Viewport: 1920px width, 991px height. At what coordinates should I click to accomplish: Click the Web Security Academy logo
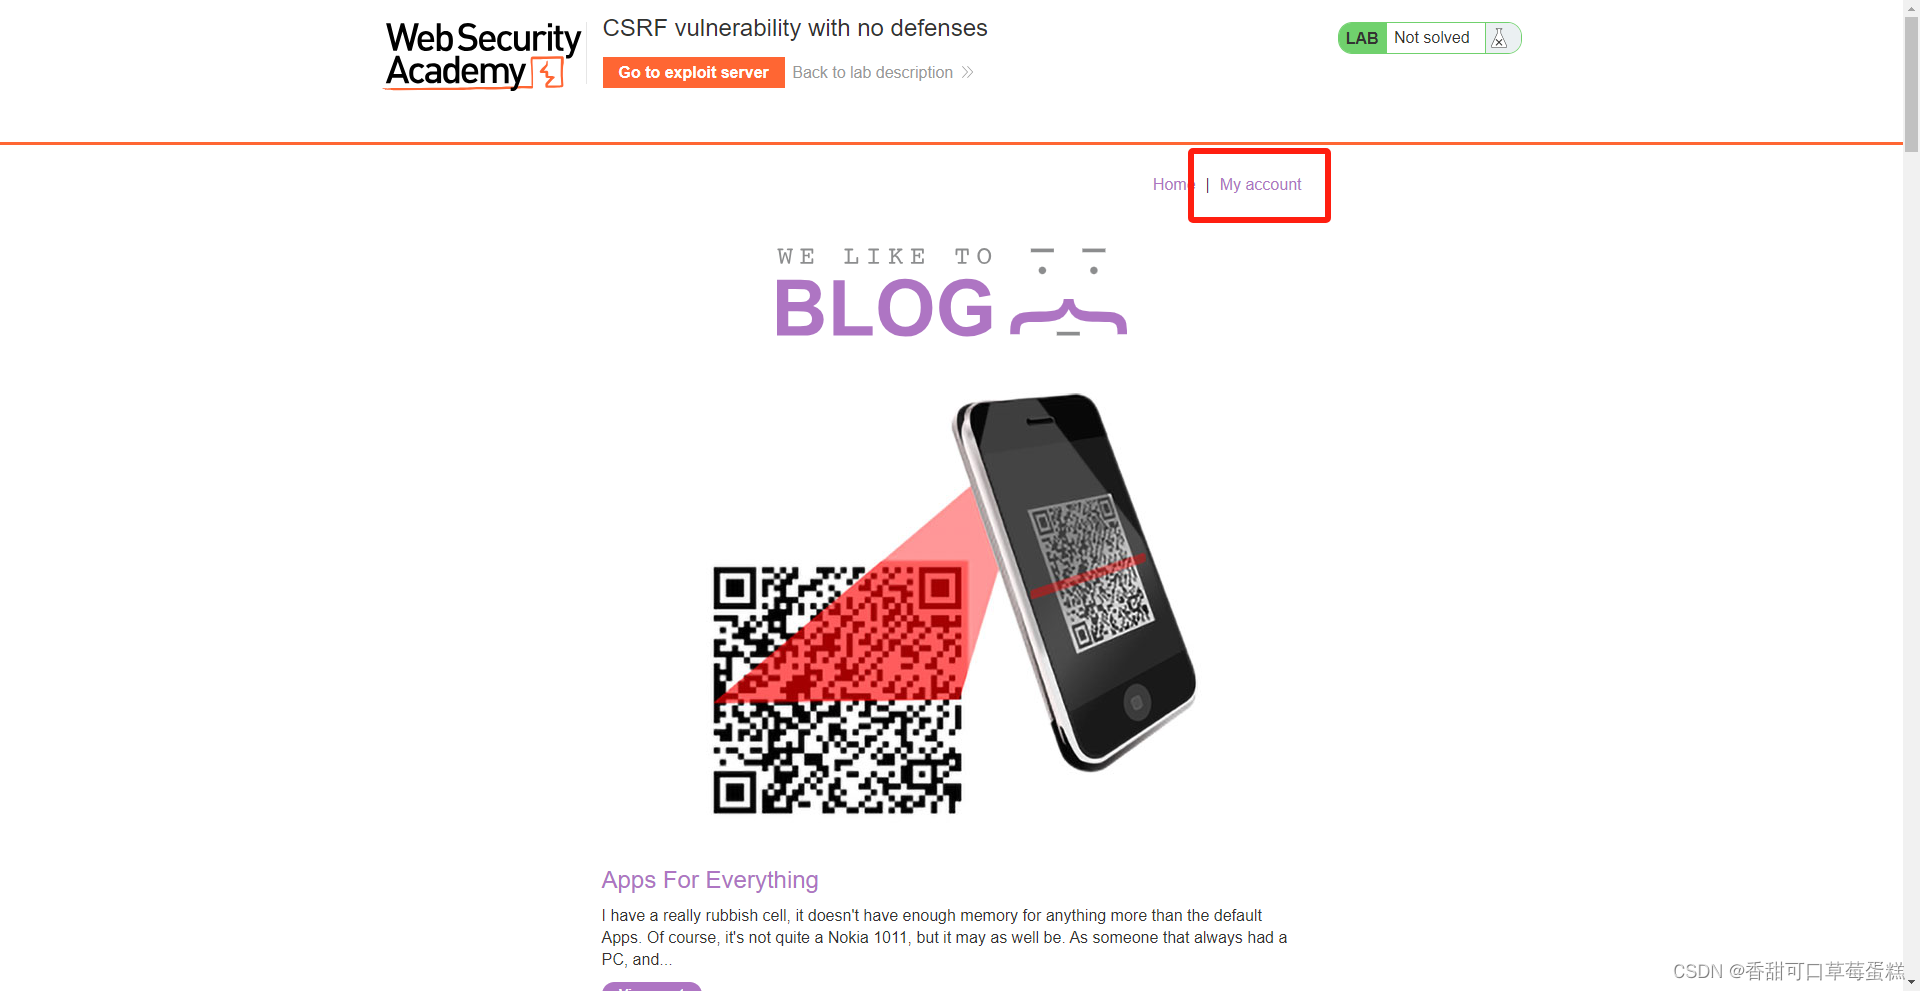coord(483,56)
